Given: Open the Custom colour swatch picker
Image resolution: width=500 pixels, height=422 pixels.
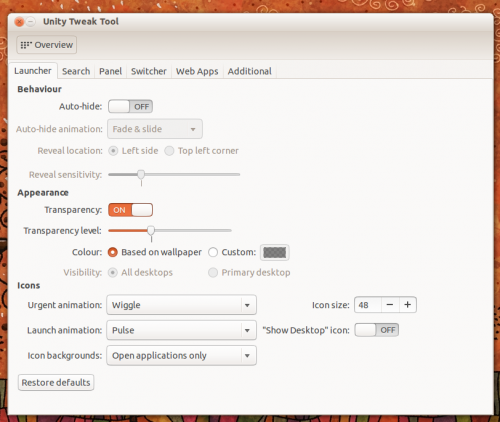Looking at the screenshot, I should point(275,252).
